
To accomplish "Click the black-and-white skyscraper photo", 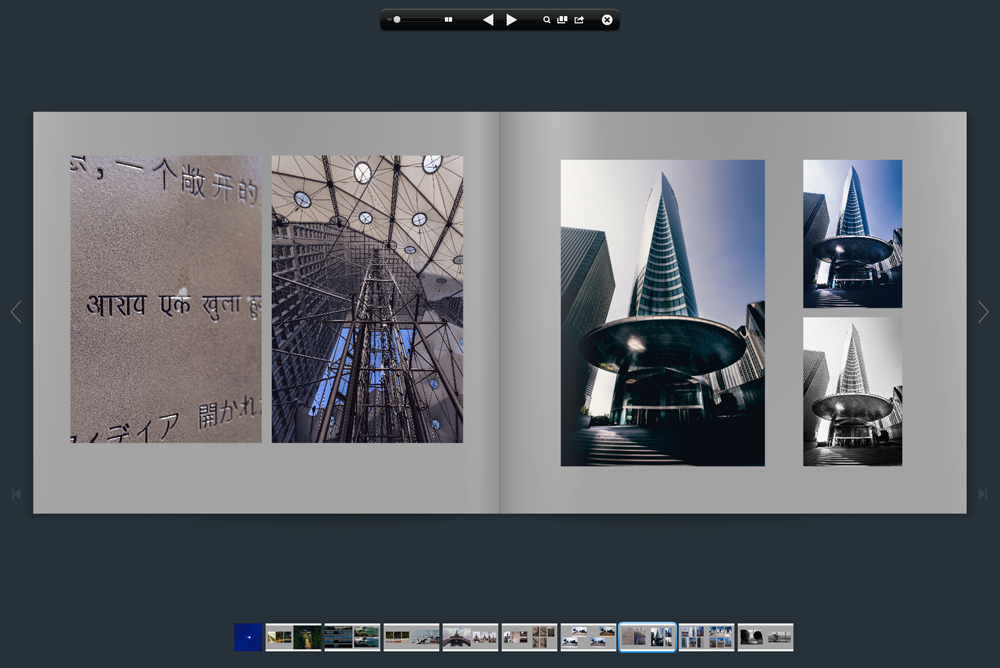I will pyautogui.click(x=852, y=392).
